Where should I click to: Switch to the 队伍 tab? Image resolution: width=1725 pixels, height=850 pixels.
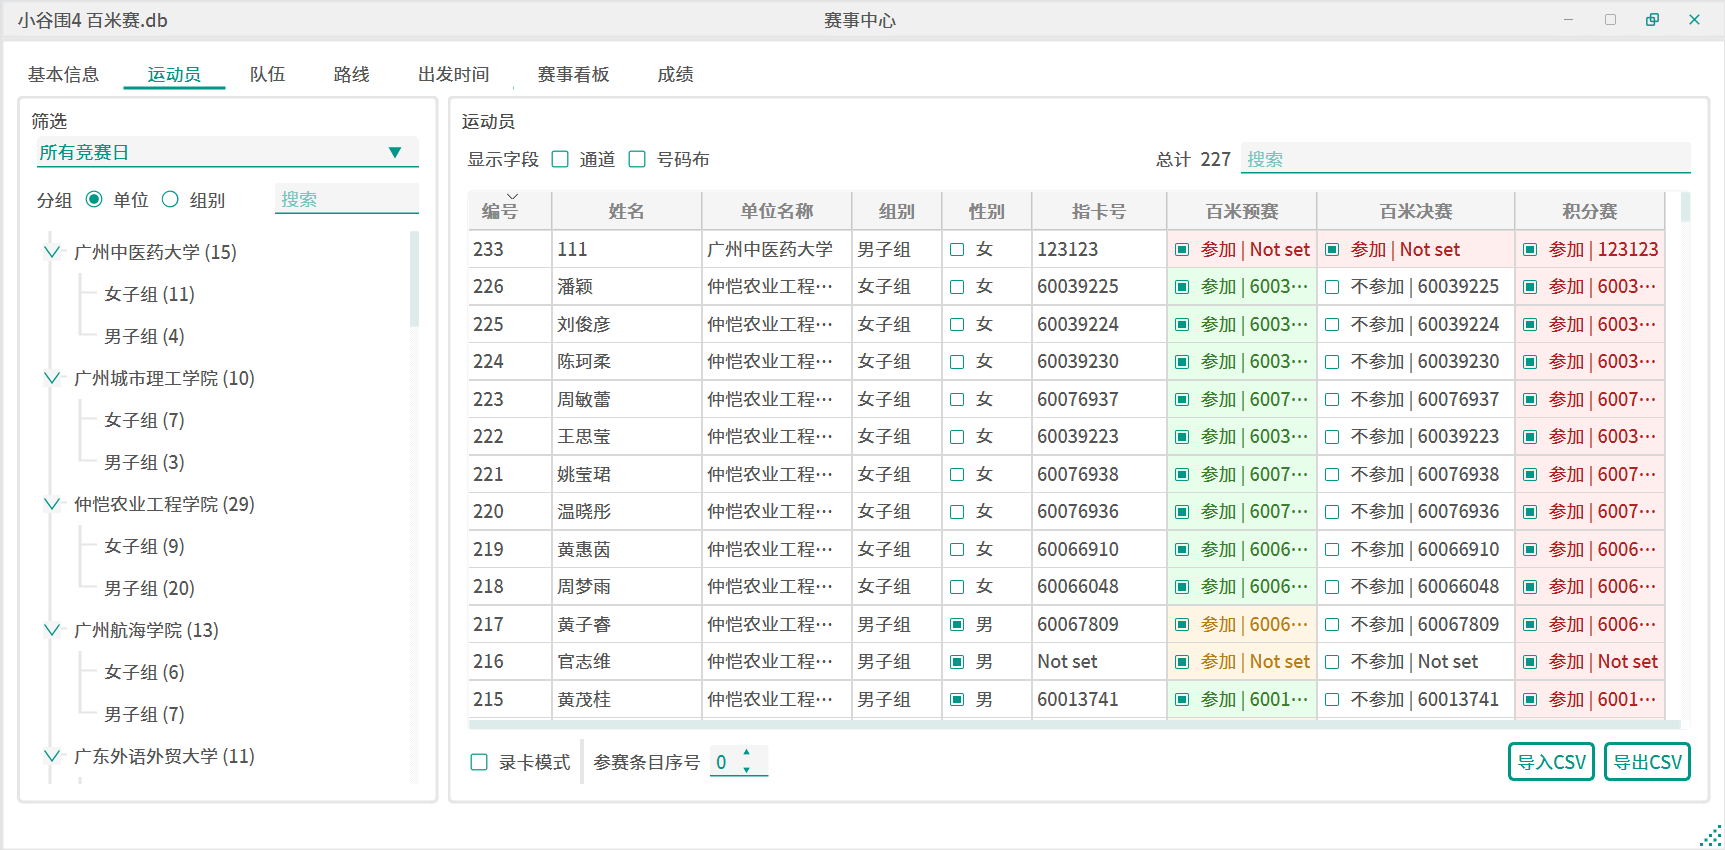click(x=267, y=75)
